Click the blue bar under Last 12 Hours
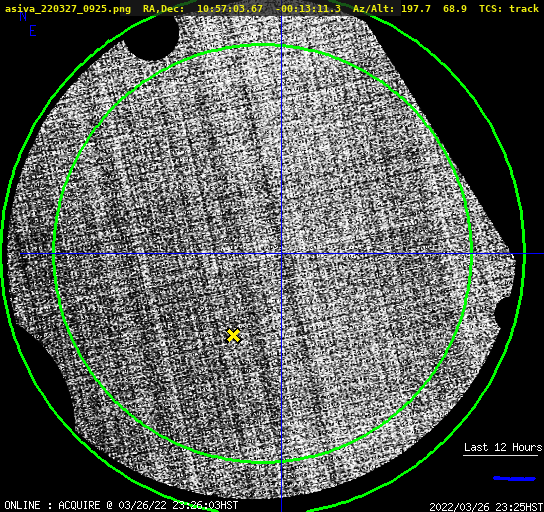The width and height of the screenshot is (544, 512). point(514,478)
